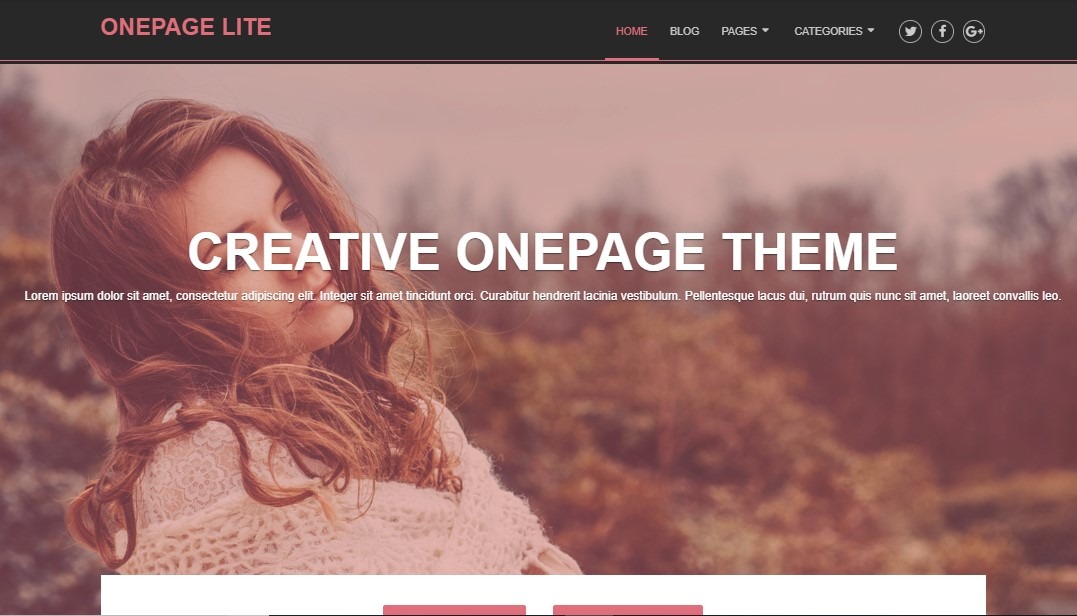Click the first pink button in white panel
Screen dimensions: 1077x616
tap(454, 611)
